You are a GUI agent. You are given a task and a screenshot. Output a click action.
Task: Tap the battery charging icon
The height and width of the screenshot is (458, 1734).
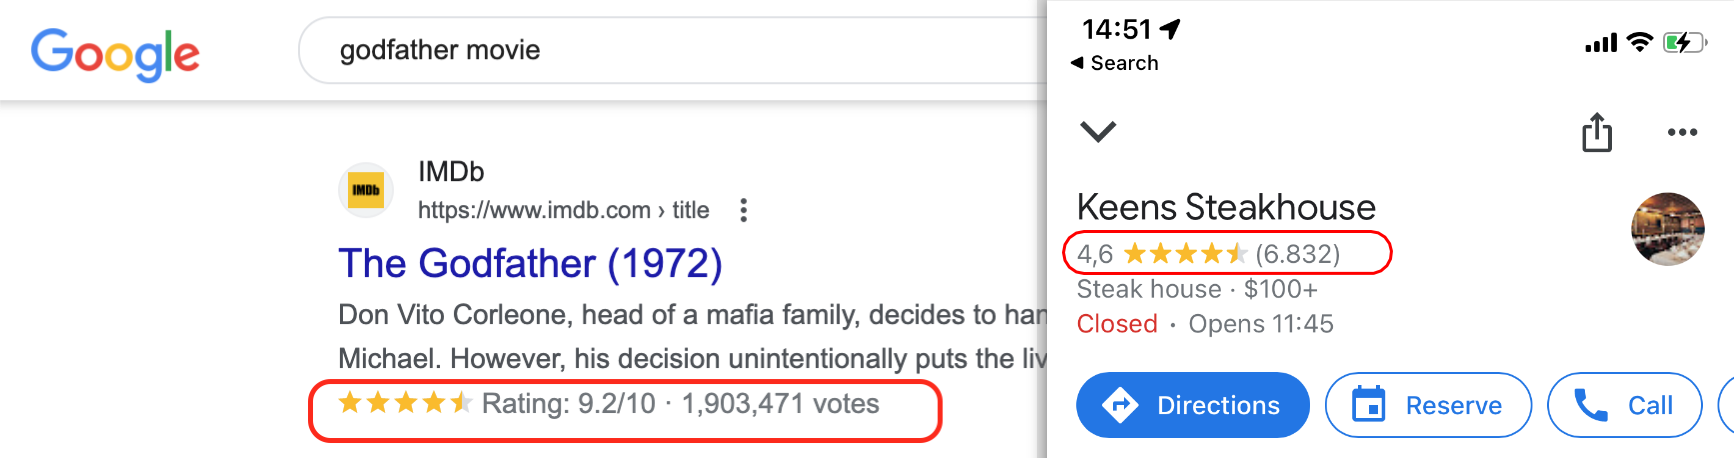tap(1684, 42)
